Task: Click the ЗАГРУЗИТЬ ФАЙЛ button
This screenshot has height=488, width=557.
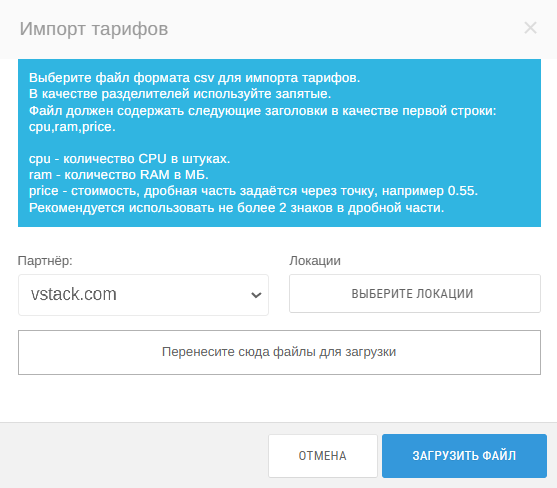Action: pyautogui.click(x=464, y=456)
